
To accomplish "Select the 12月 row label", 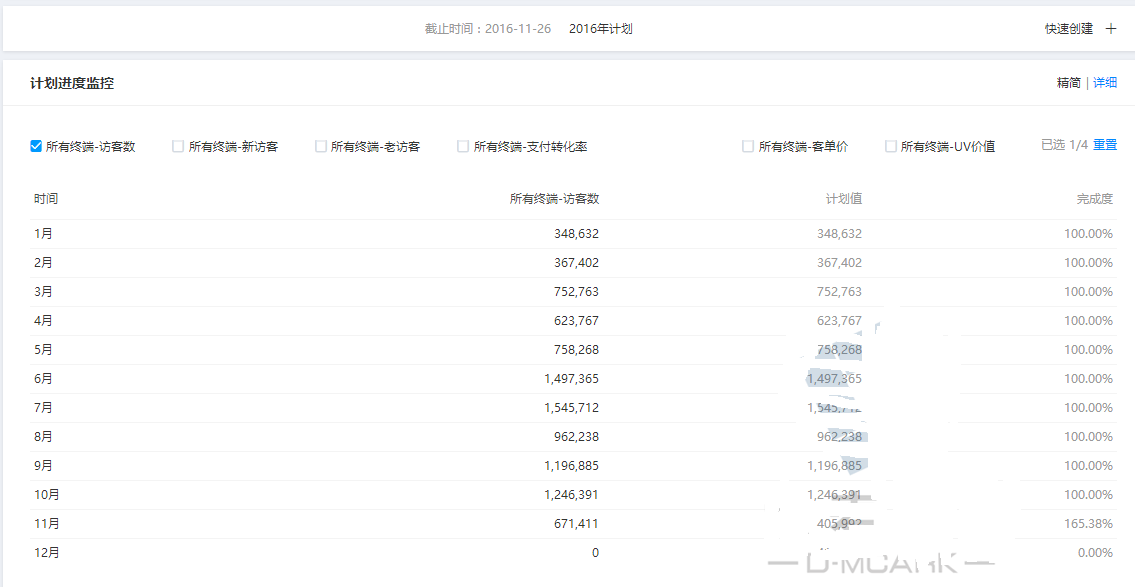I will coord(47,553).
